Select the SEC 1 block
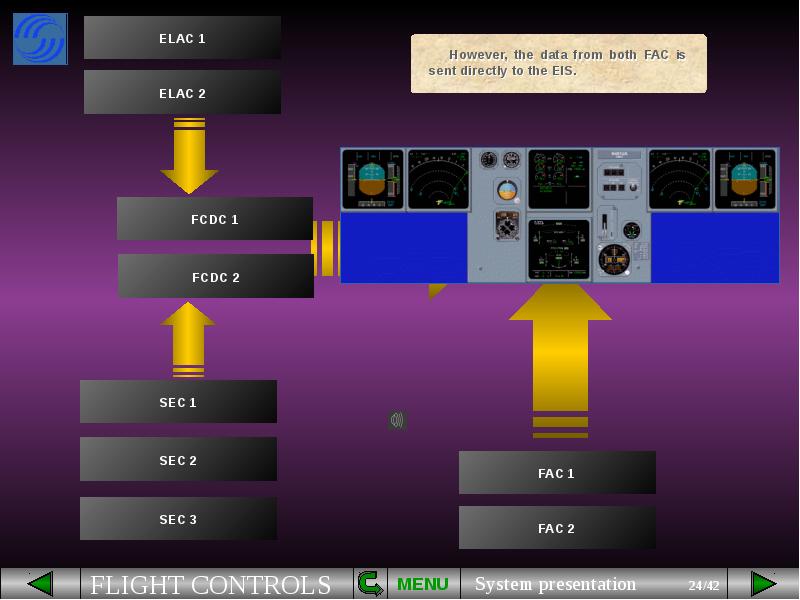 (178, 402)
